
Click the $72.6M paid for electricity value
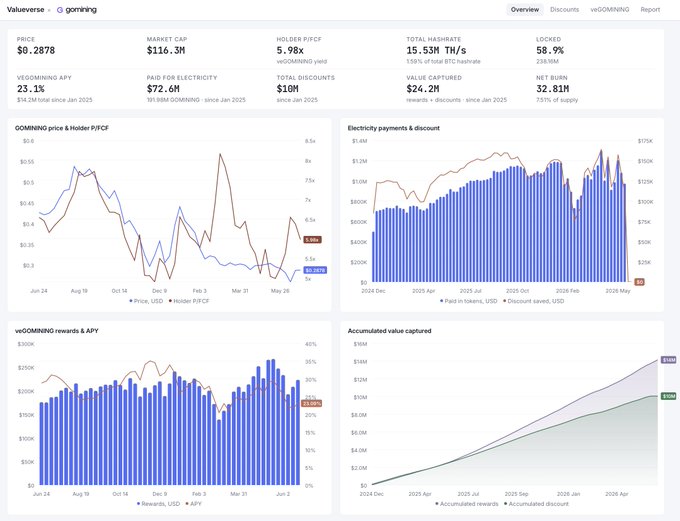coord(163,89)
